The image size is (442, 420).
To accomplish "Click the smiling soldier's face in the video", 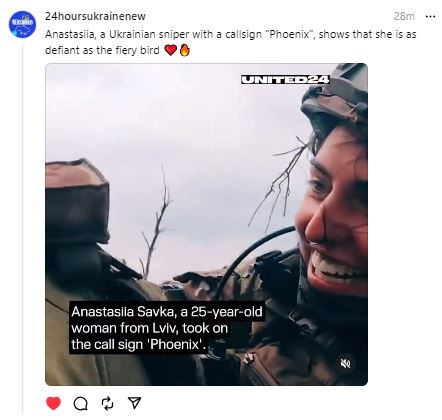I will pyautogui.click(x=333, y=217).
